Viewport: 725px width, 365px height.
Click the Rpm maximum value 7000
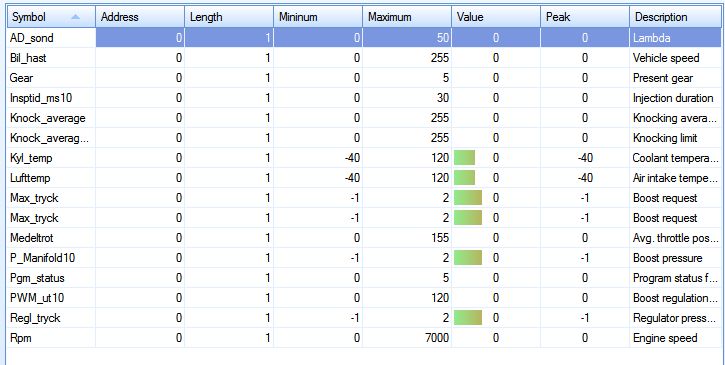[x=436, y=338]
